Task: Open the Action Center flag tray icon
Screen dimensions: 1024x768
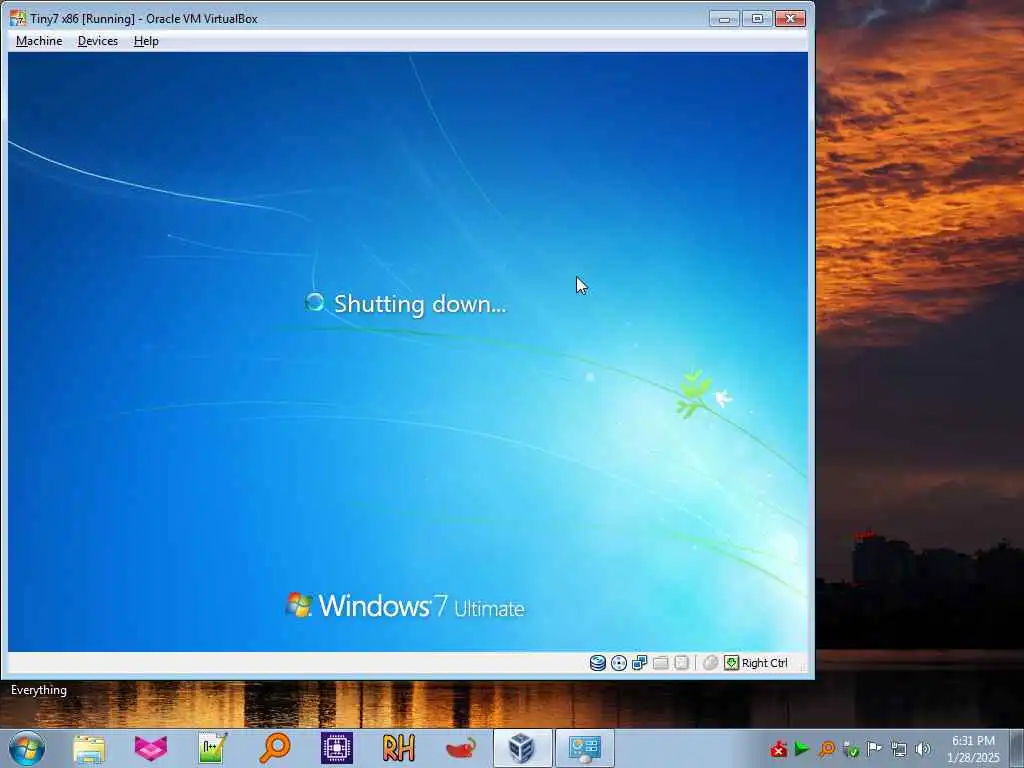Action: tap(874, 748)
